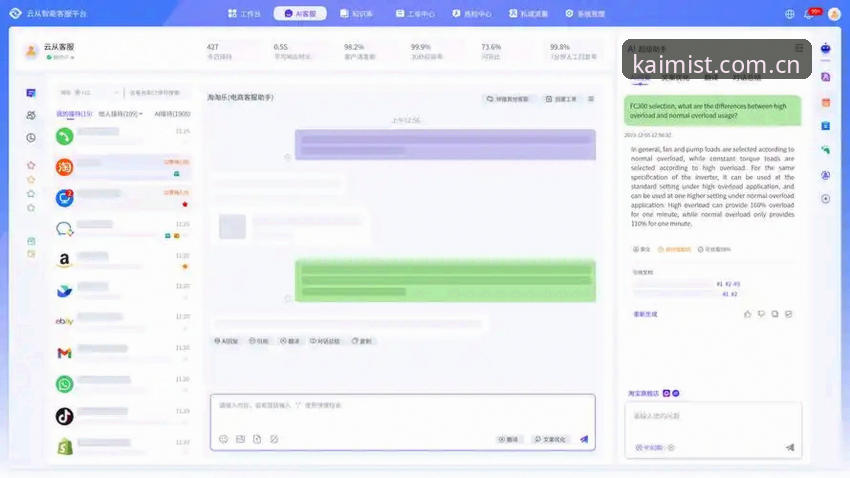Open the chat header more-options menu icon
This screenshot has width=850, height=478.
(x=591, y=99)
